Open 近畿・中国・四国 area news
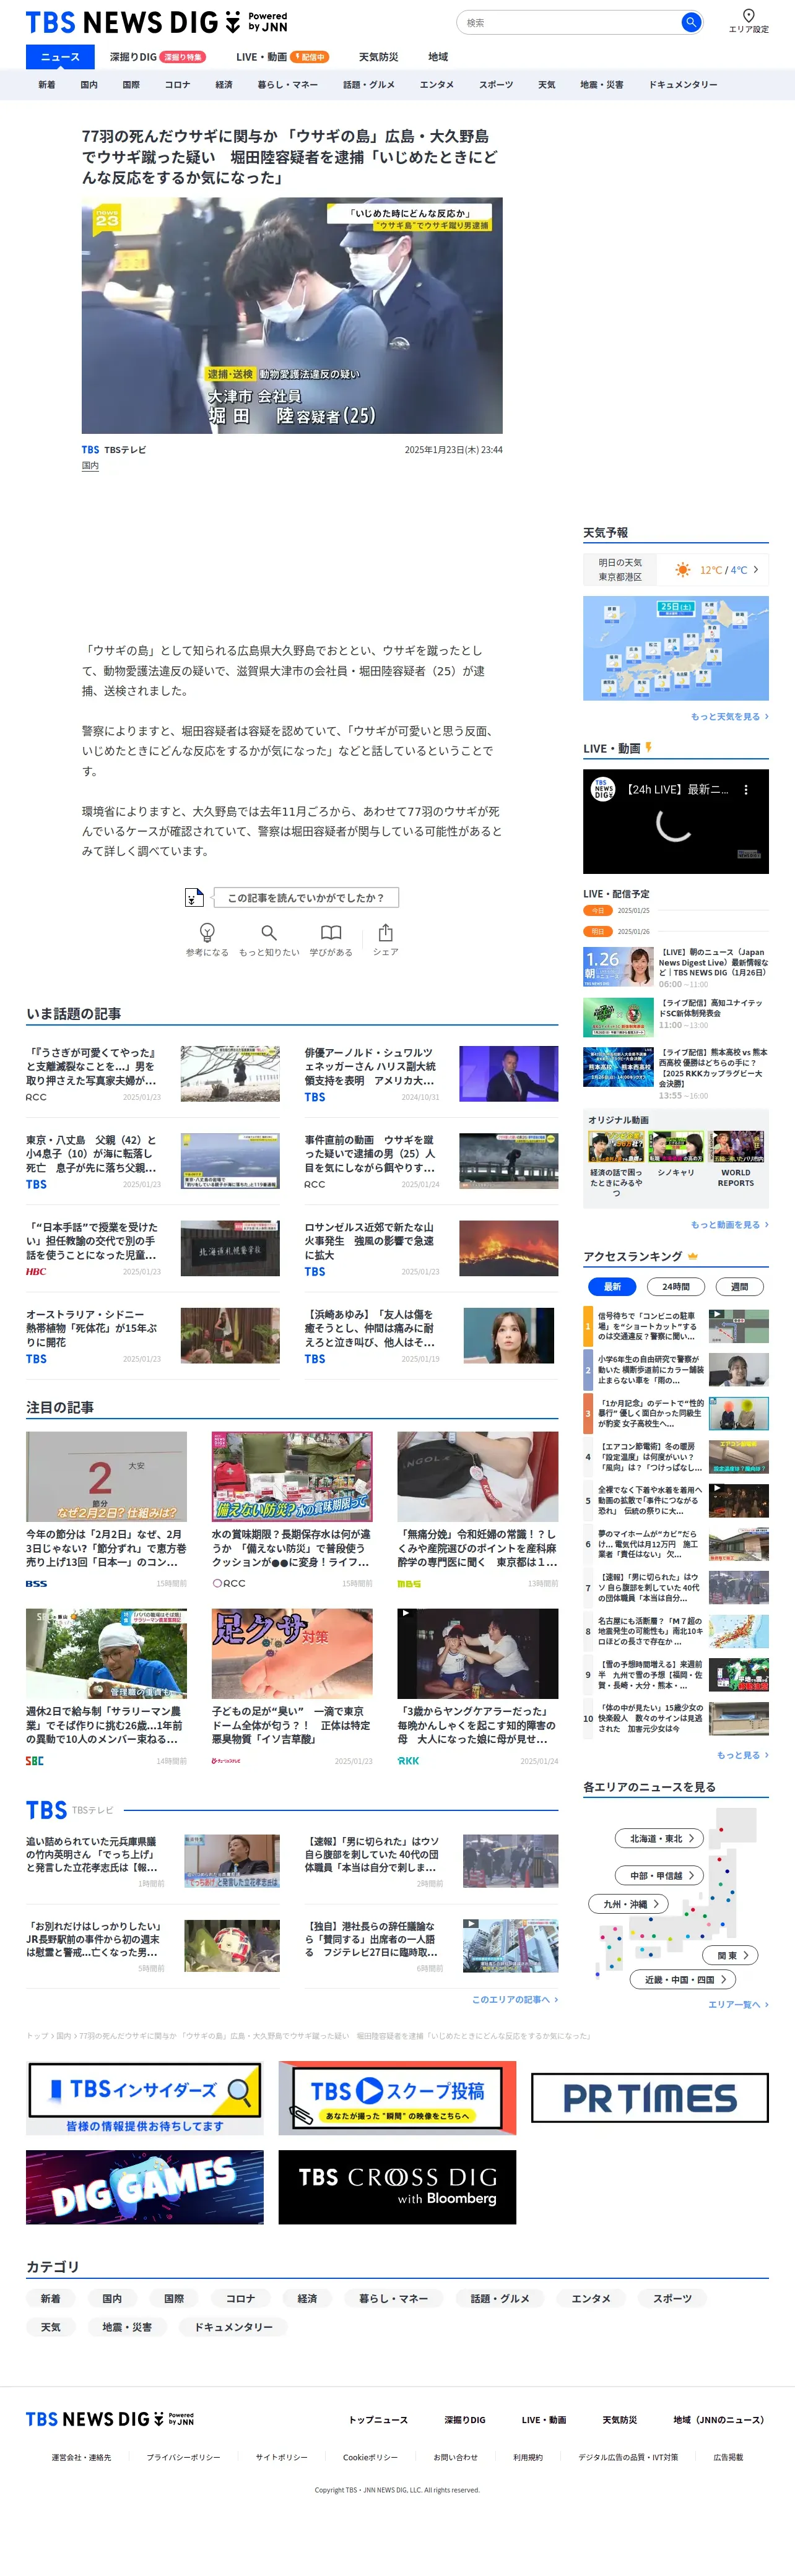 pos(683,1979)
